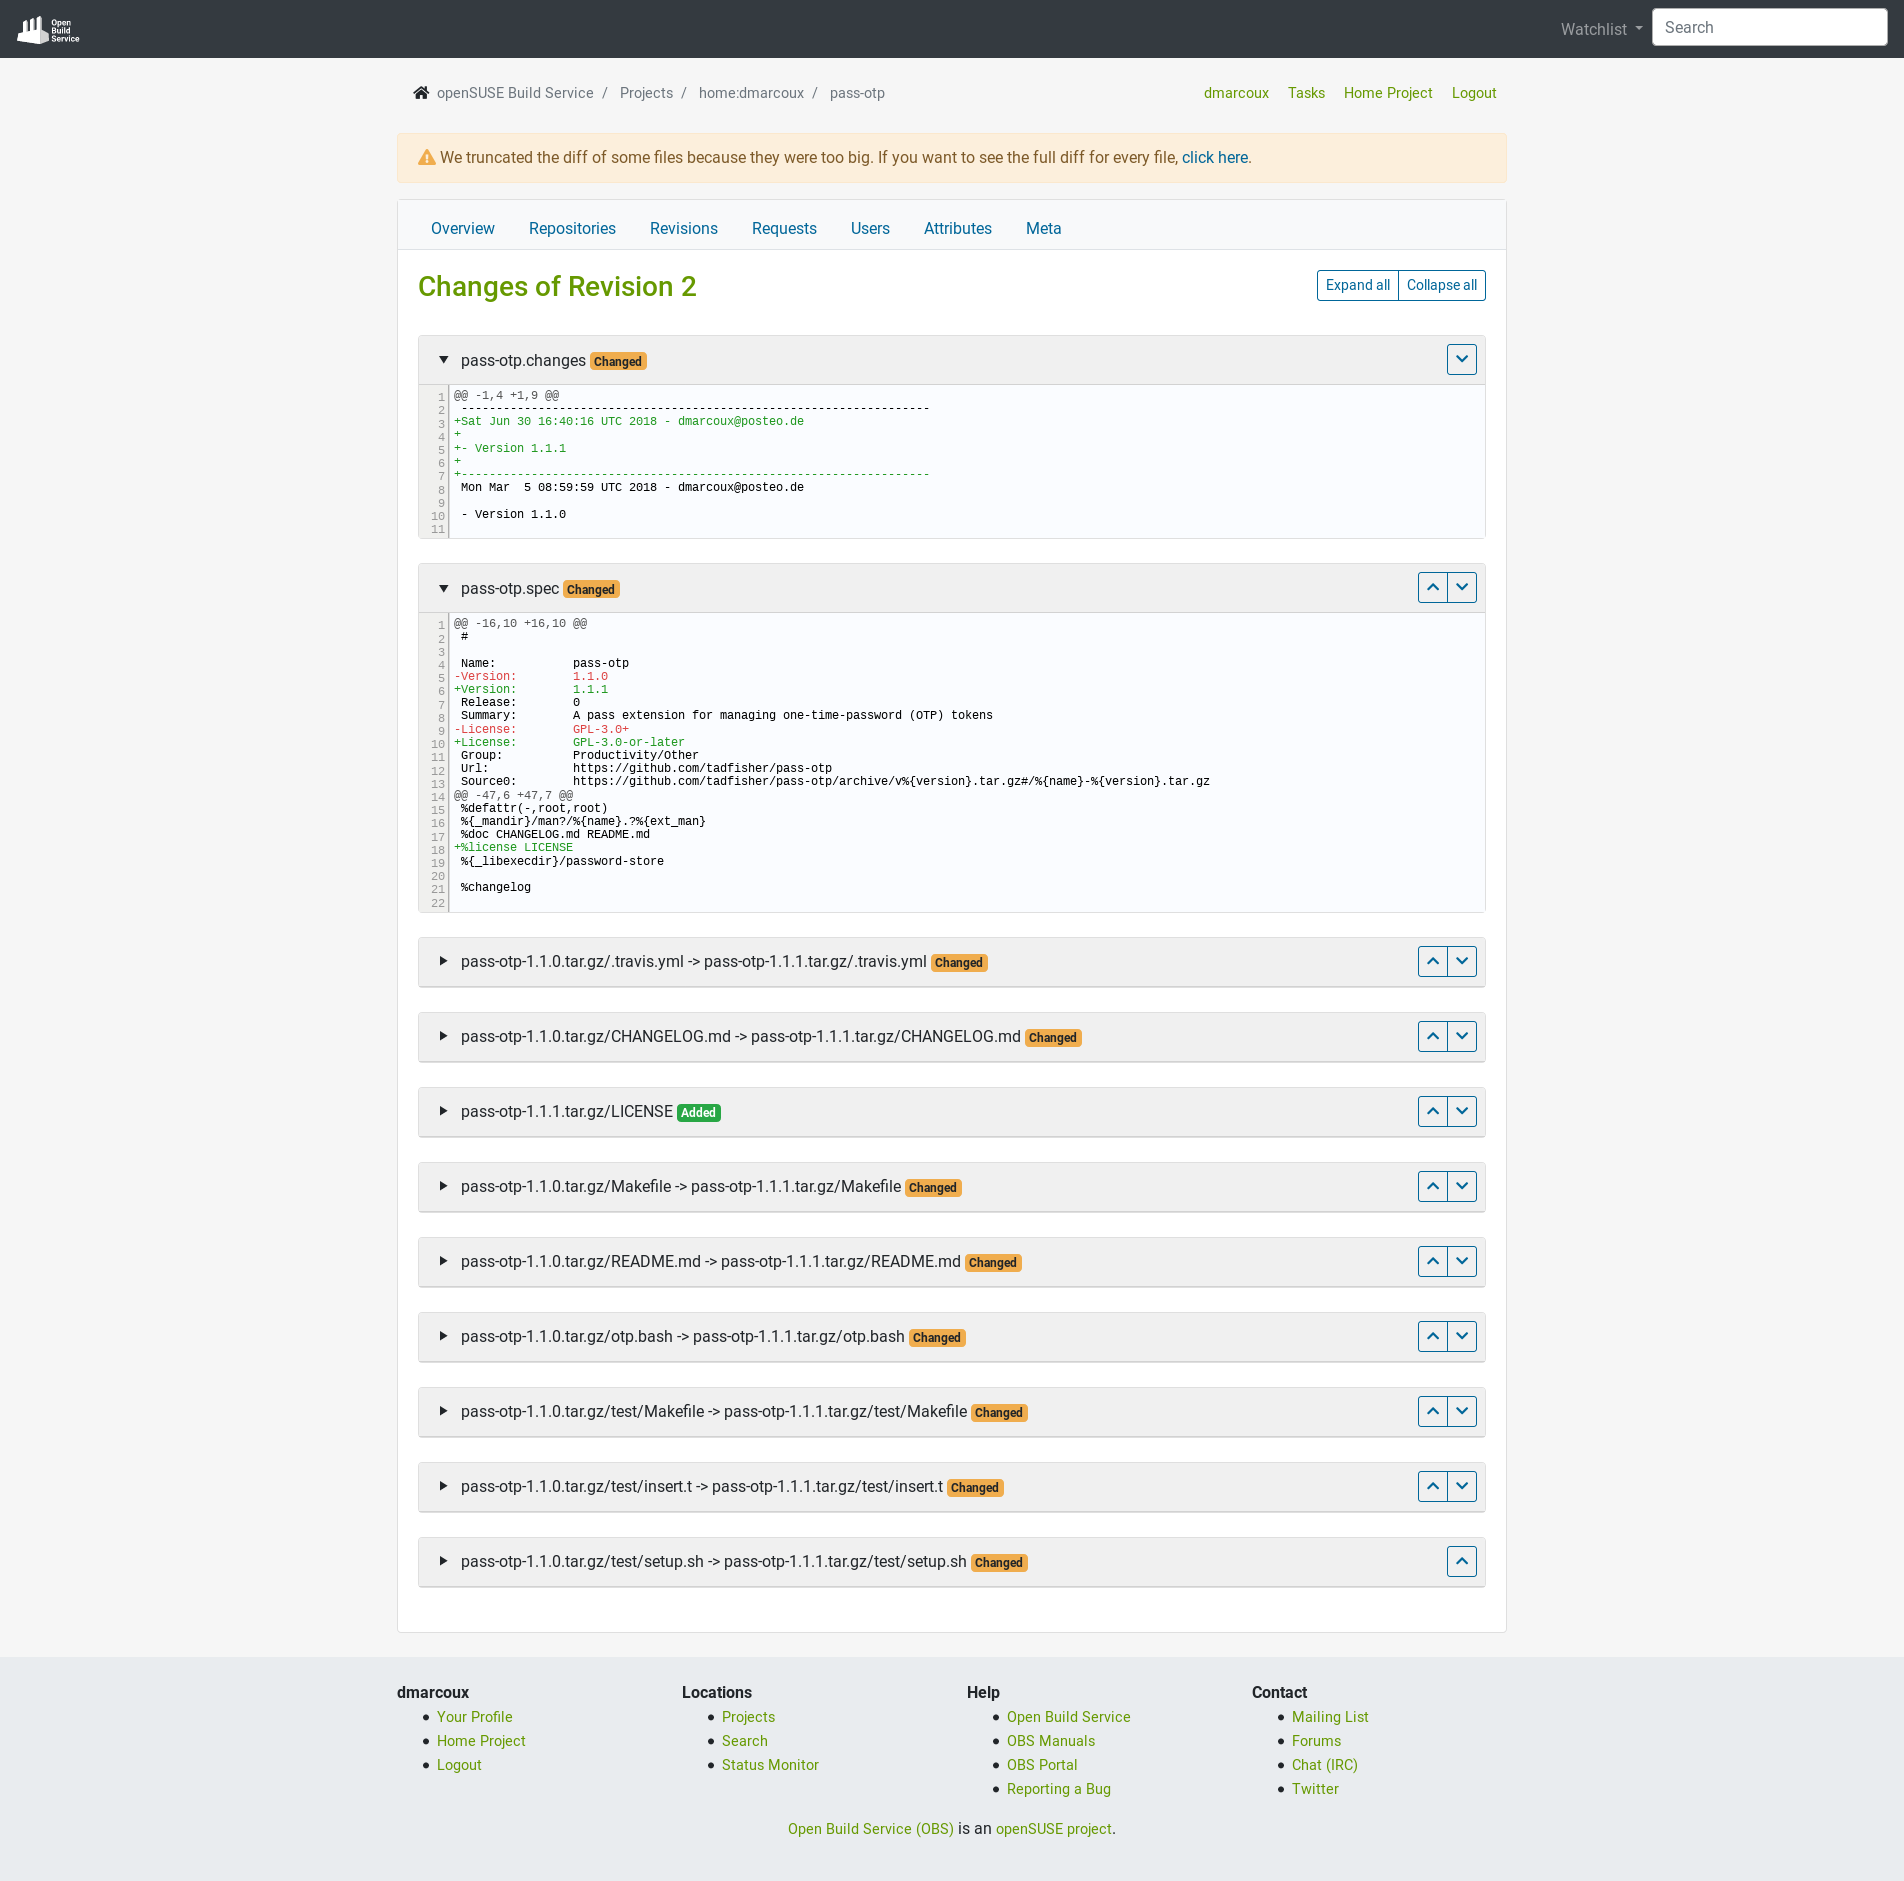Switch to the Revisions tab
Image resolution: width=1904 pixels, height=1881 pixels.
click(683, 228)
